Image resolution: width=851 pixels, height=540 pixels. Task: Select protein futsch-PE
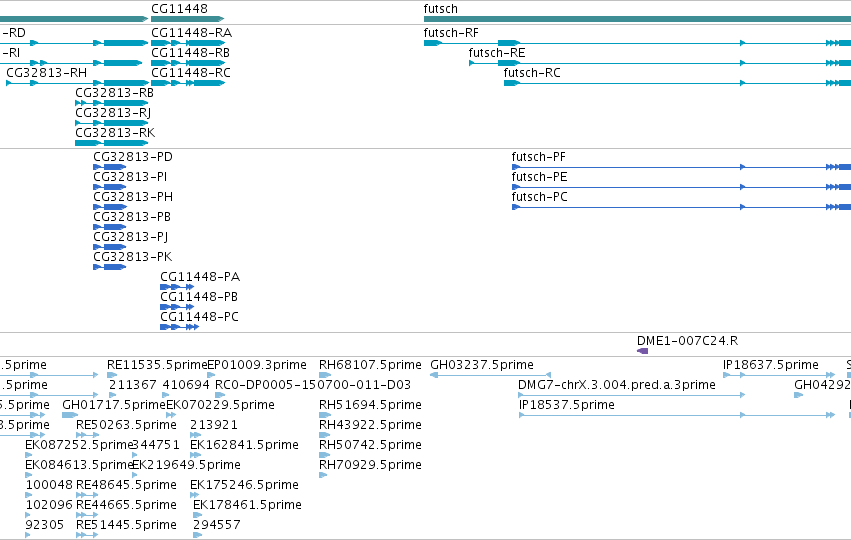(539, 177)
